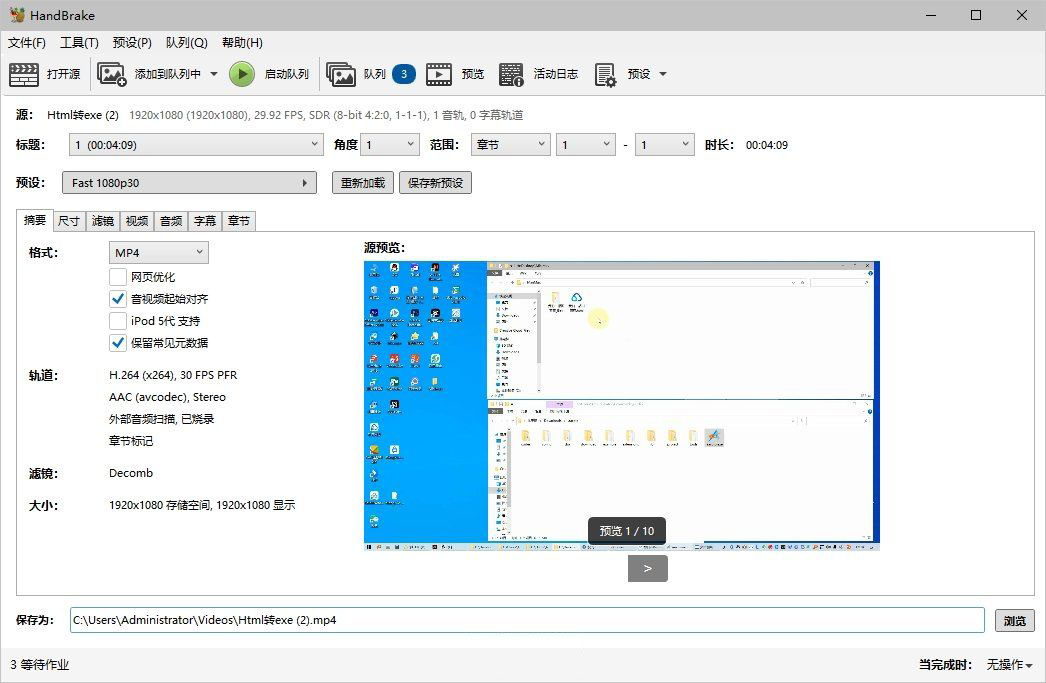
Task: Click the 保存新预设 button
Action: point(435,182)
